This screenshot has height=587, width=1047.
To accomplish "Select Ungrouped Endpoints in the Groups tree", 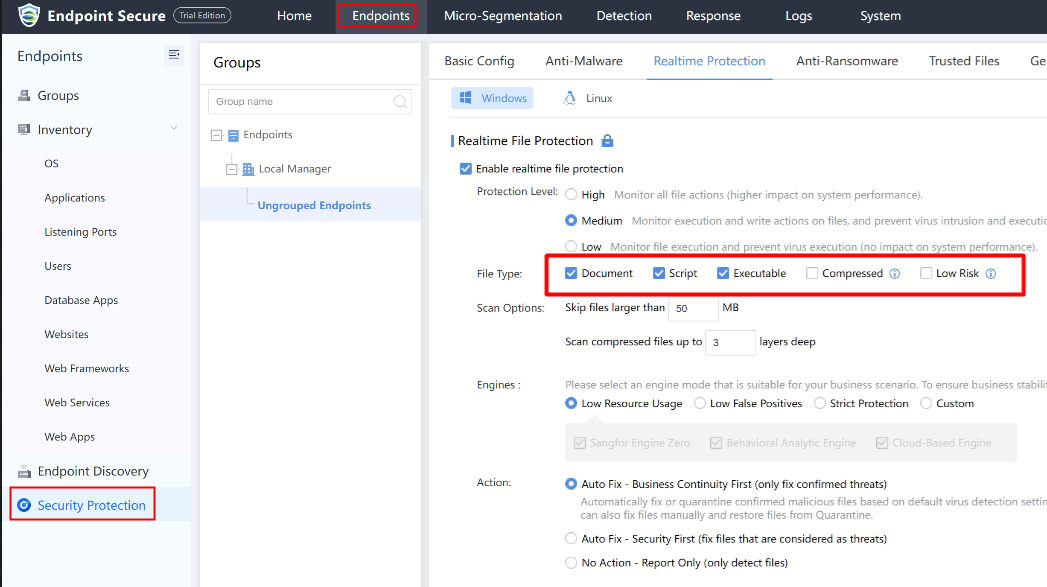I will (x=314, y=205).
